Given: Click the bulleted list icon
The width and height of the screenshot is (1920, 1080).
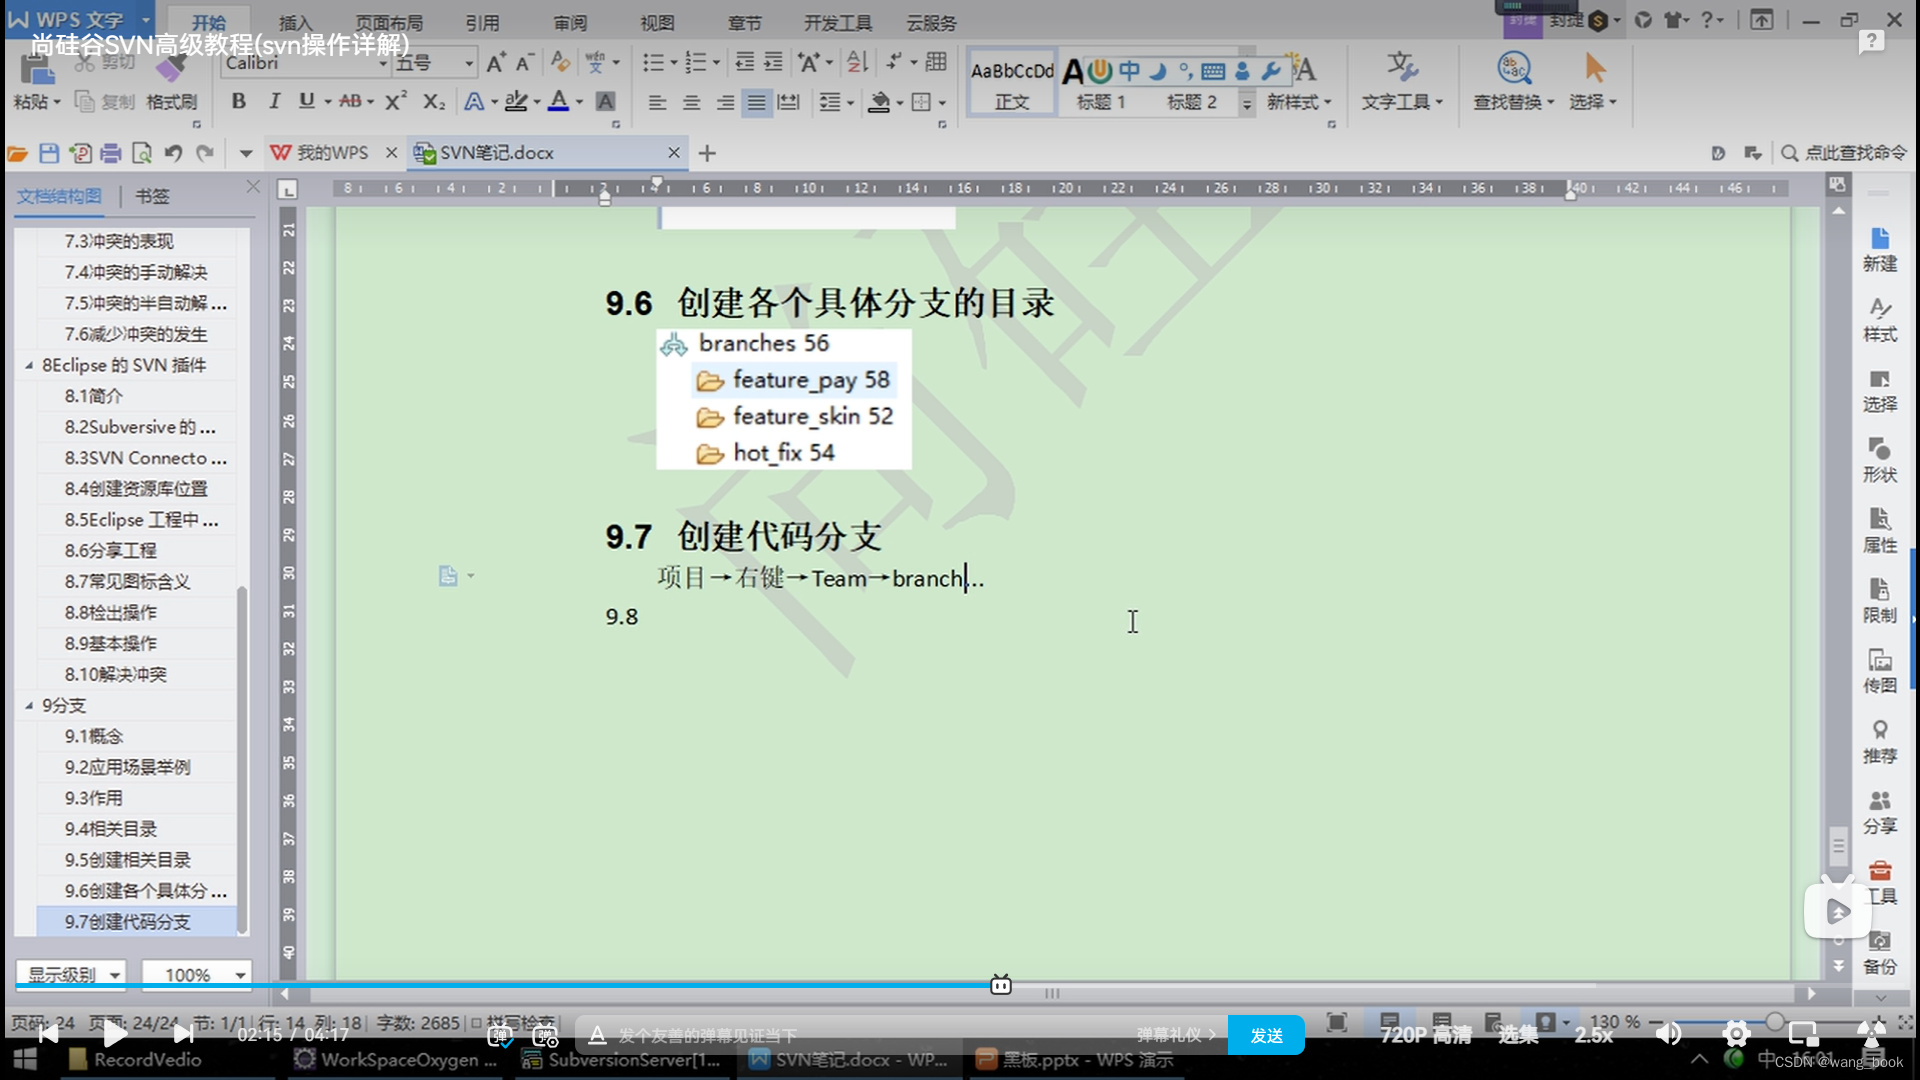Looking at the screenshot, I should pos(653,63).
